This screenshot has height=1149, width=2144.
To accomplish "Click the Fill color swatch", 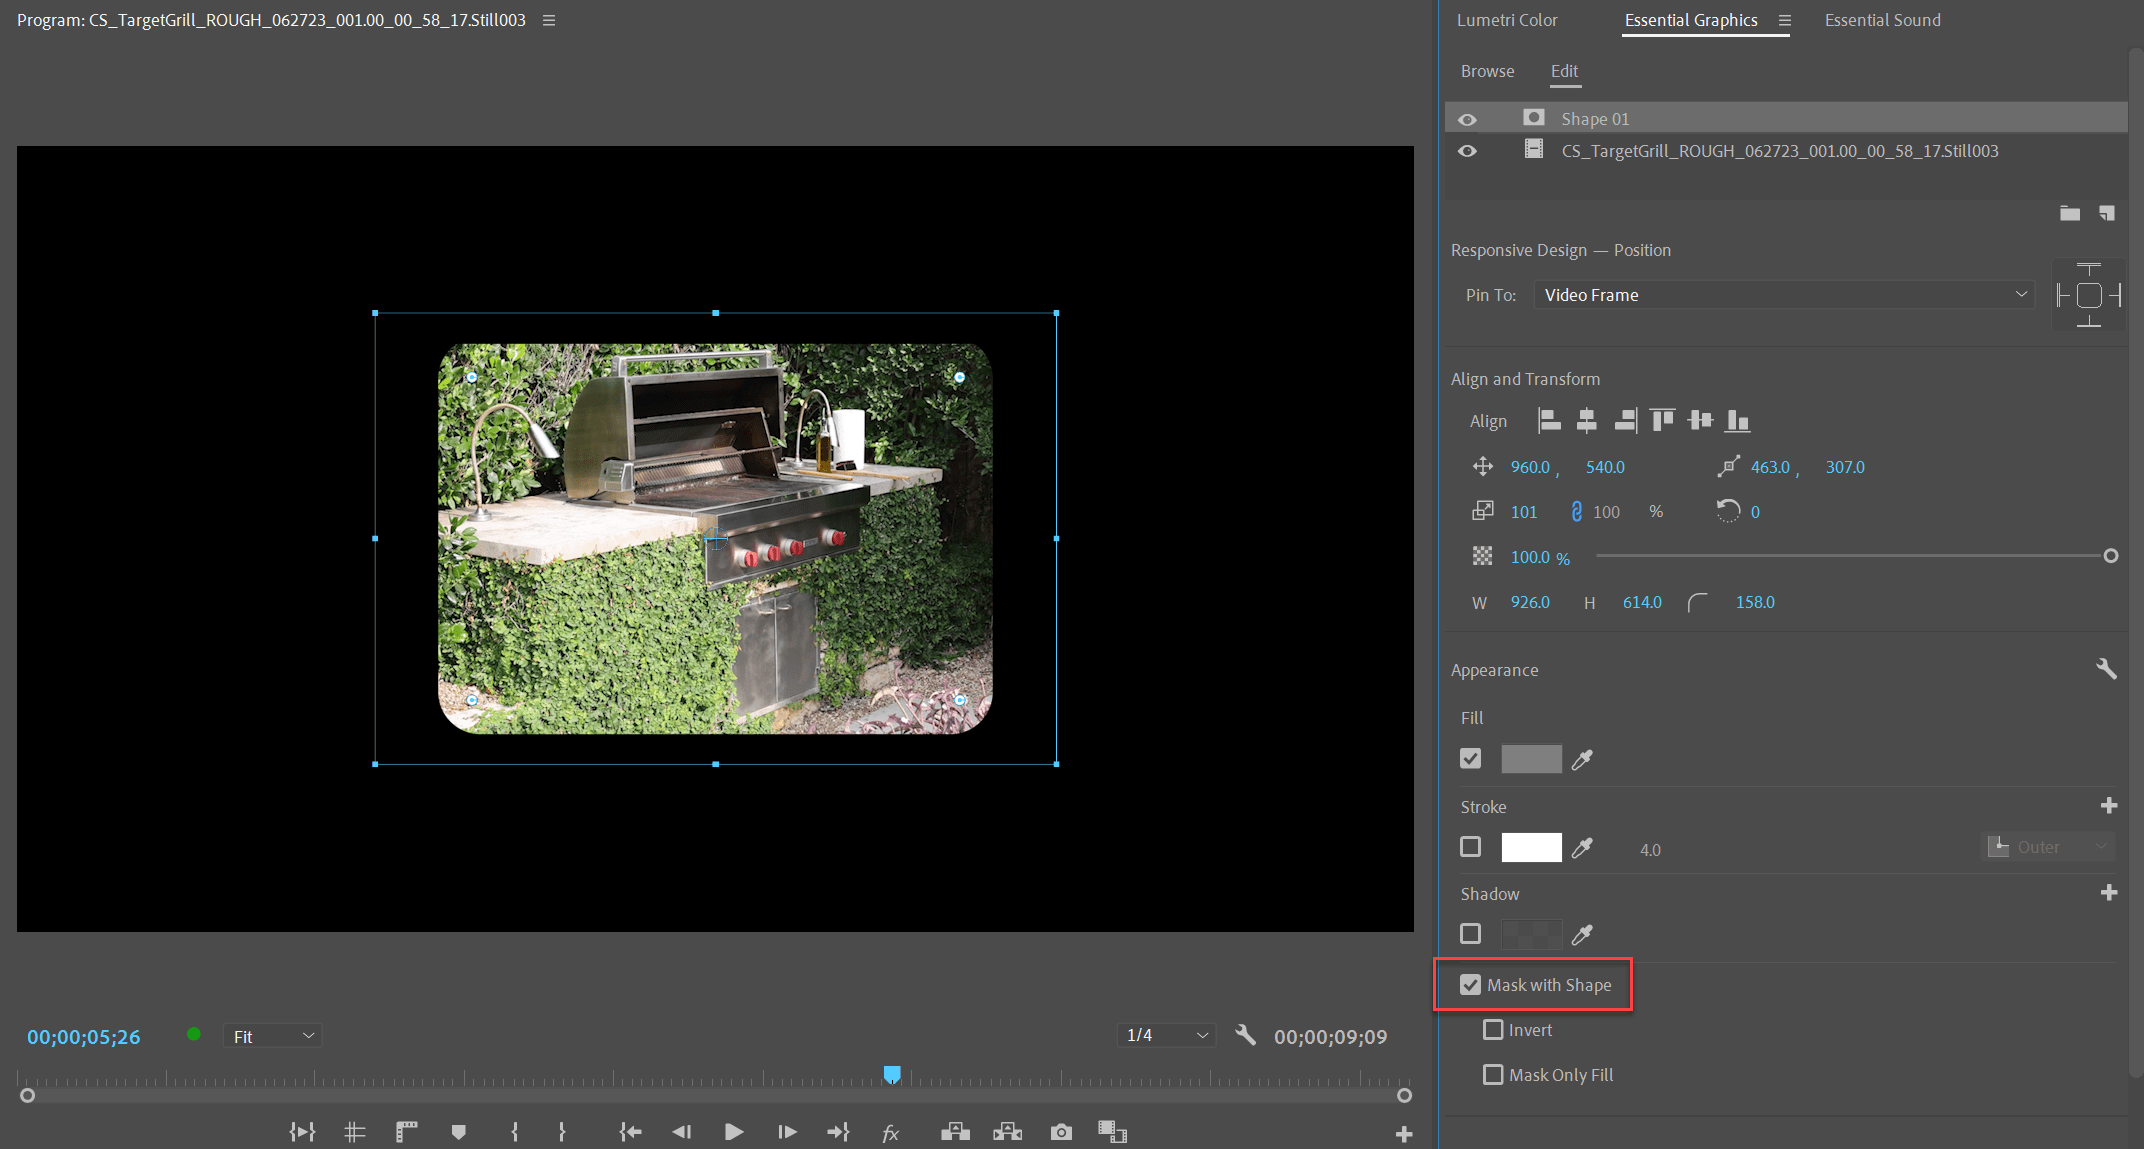I will (x=1531, y=759).
